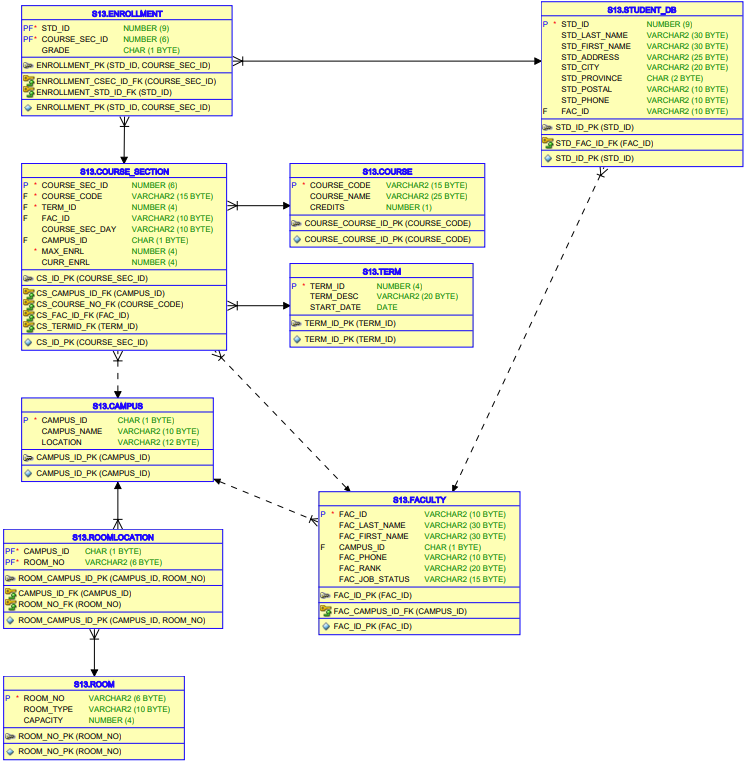Click the diamond index icon beside ENROLLMENT_PK
Image resolution: width=747 pixels, height=762 pixels.
click(28, 107)
